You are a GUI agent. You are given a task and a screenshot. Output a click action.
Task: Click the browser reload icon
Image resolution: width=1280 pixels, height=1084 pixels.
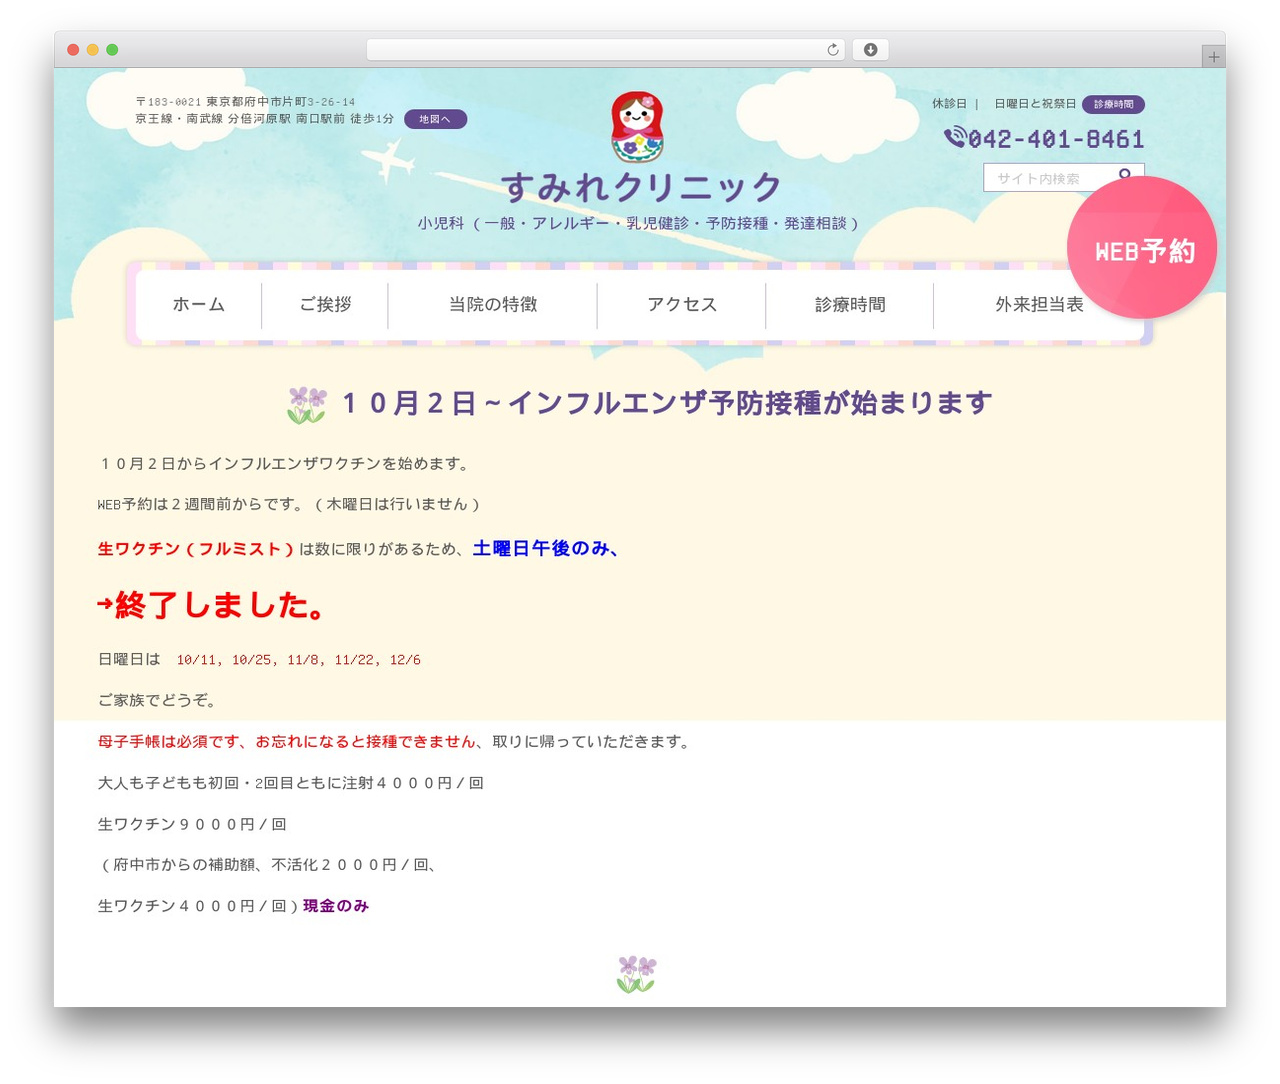coord(832,50)
